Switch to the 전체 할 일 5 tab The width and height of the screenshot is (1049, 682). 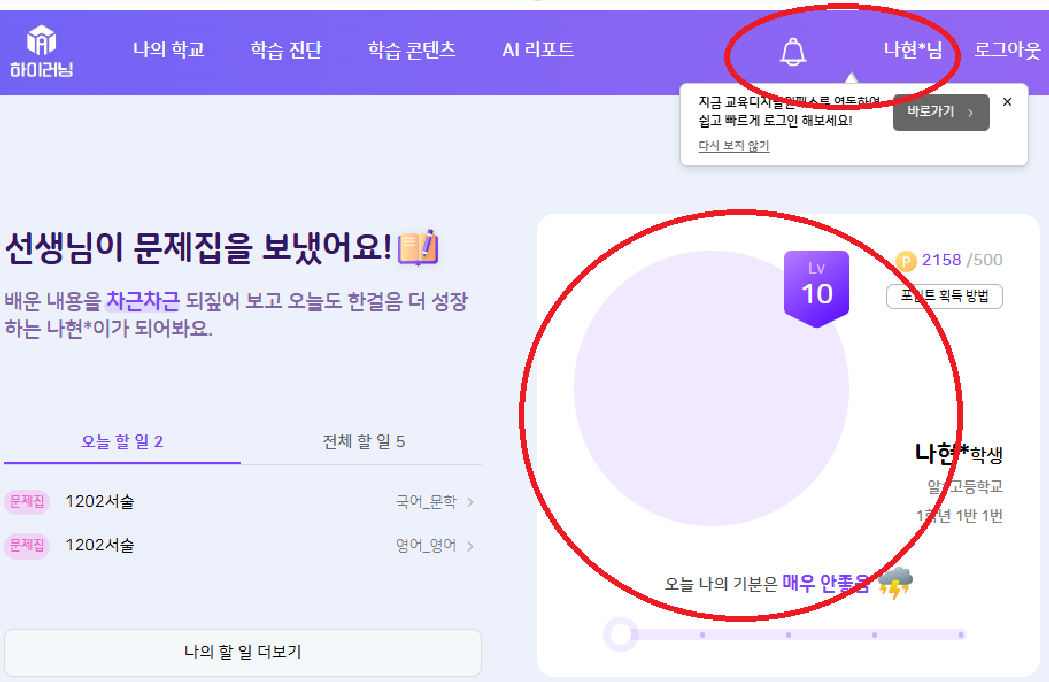(363, 441)
